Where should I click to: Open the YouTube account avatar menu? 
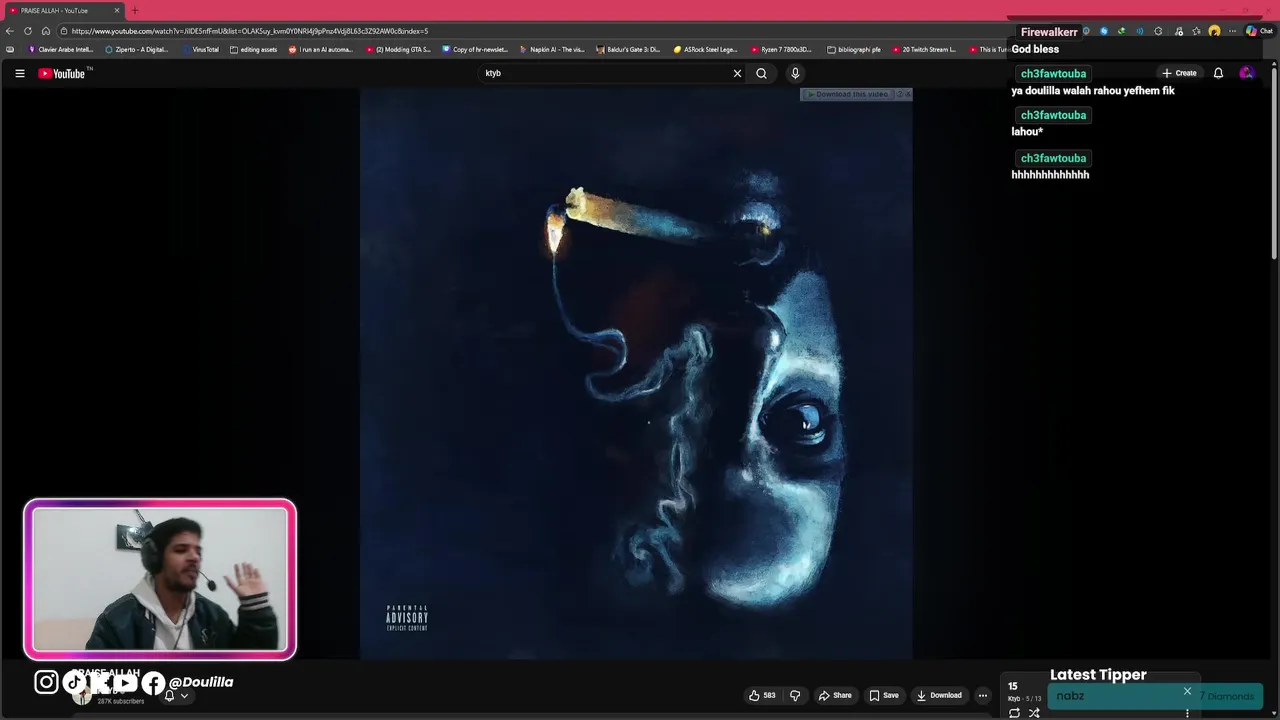[x=1246, y=73]
